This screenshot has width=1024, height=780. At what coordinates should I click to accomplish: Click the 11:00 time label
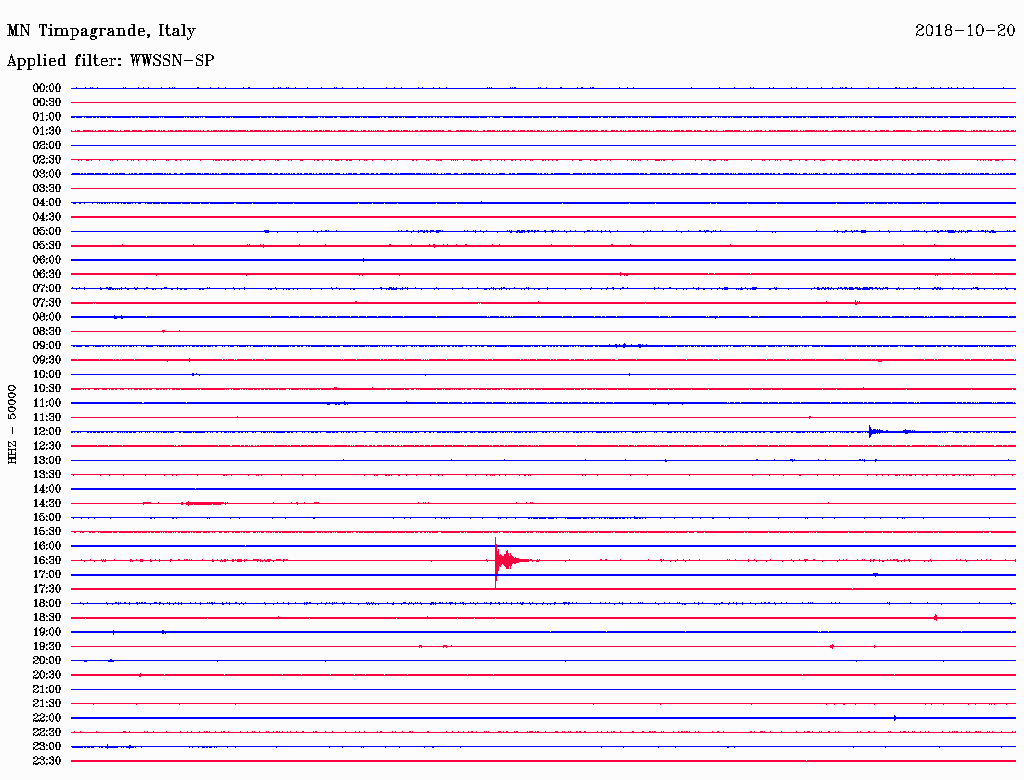pyautogui.click(x=47, y=403)
